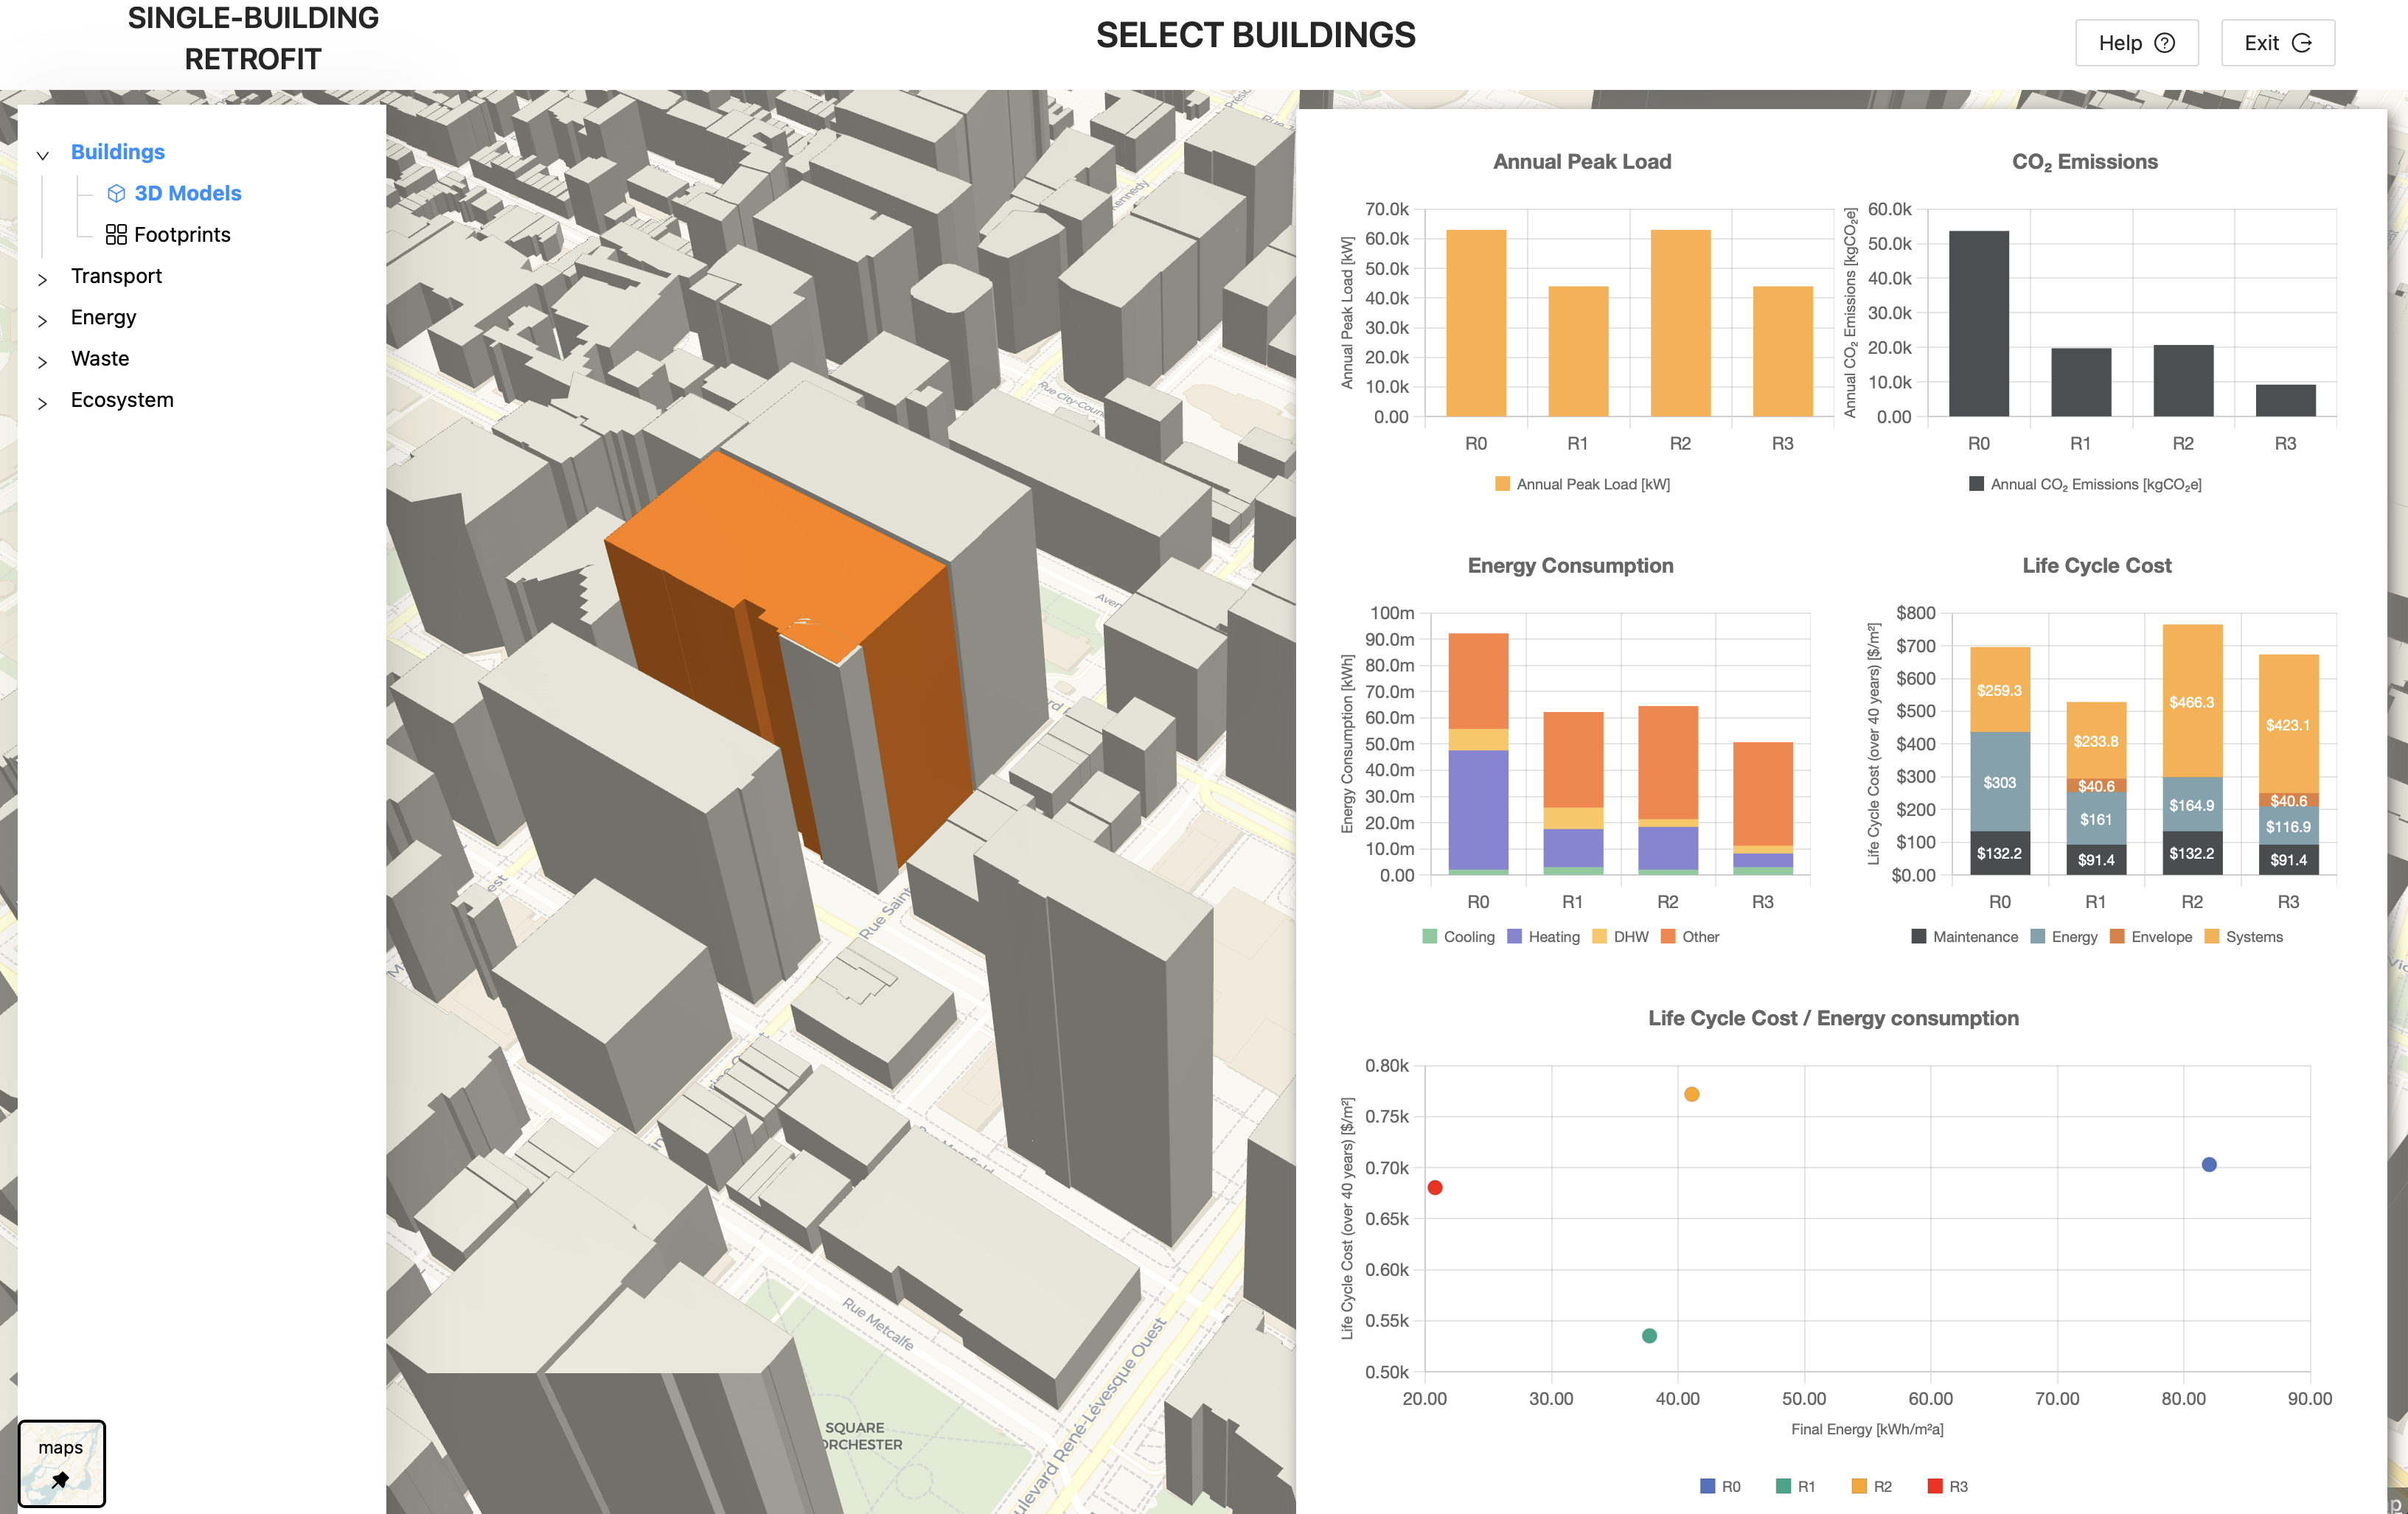Click the Life Cycle Cost chart title

[2096, 565]
